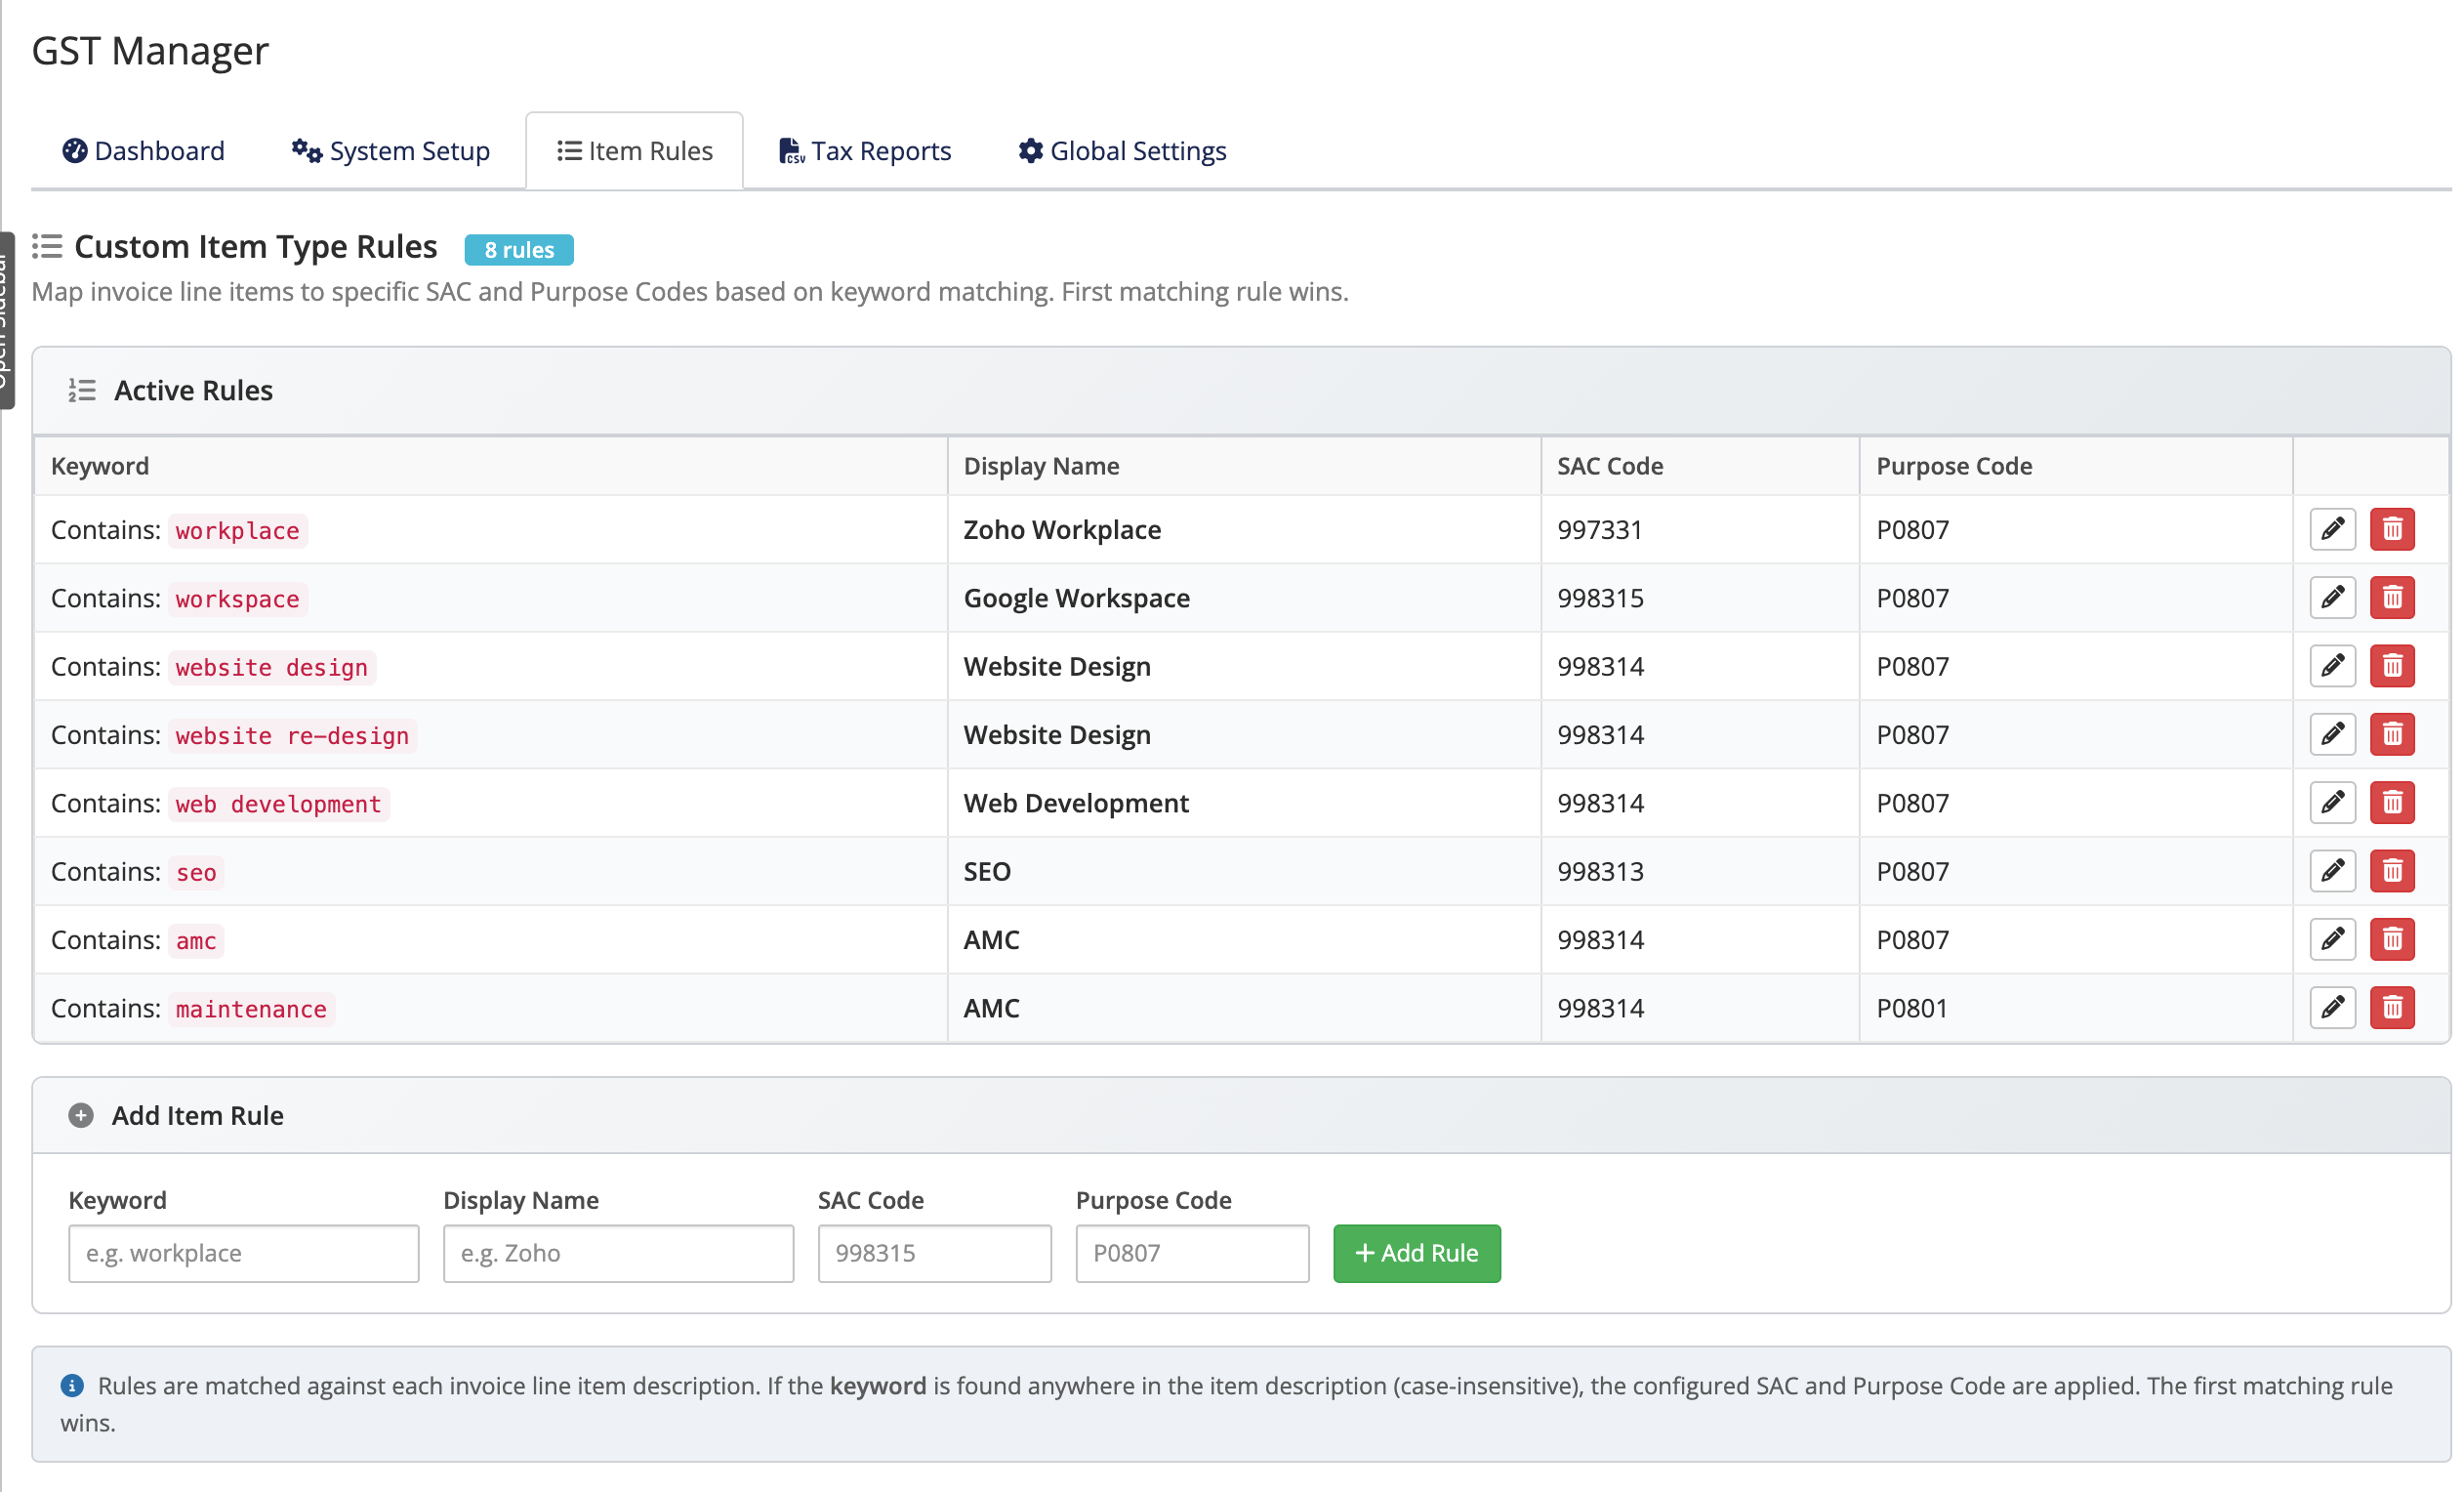Edit the workplace rule with its pencil icon
Screen dimensions: 2464x1492
click(x=2332, y=529)
